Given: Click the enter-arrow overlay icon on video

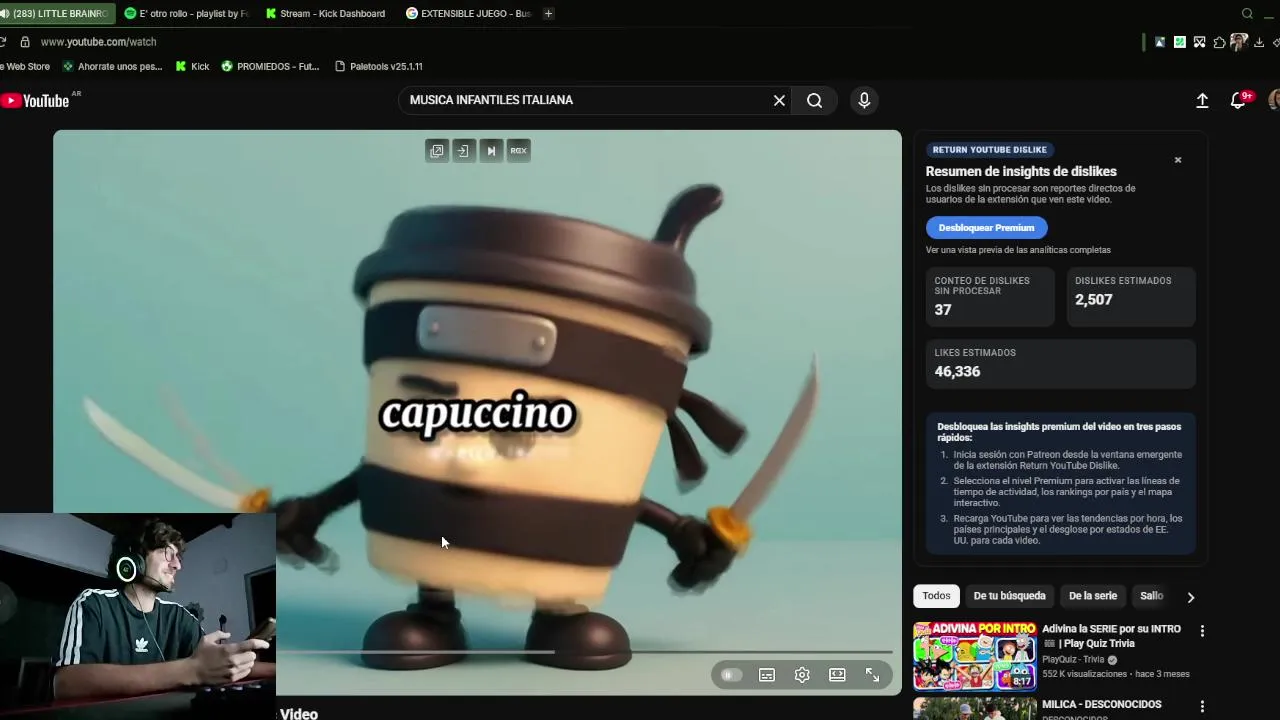Looking at the screenshot, I should coord(463,151).
